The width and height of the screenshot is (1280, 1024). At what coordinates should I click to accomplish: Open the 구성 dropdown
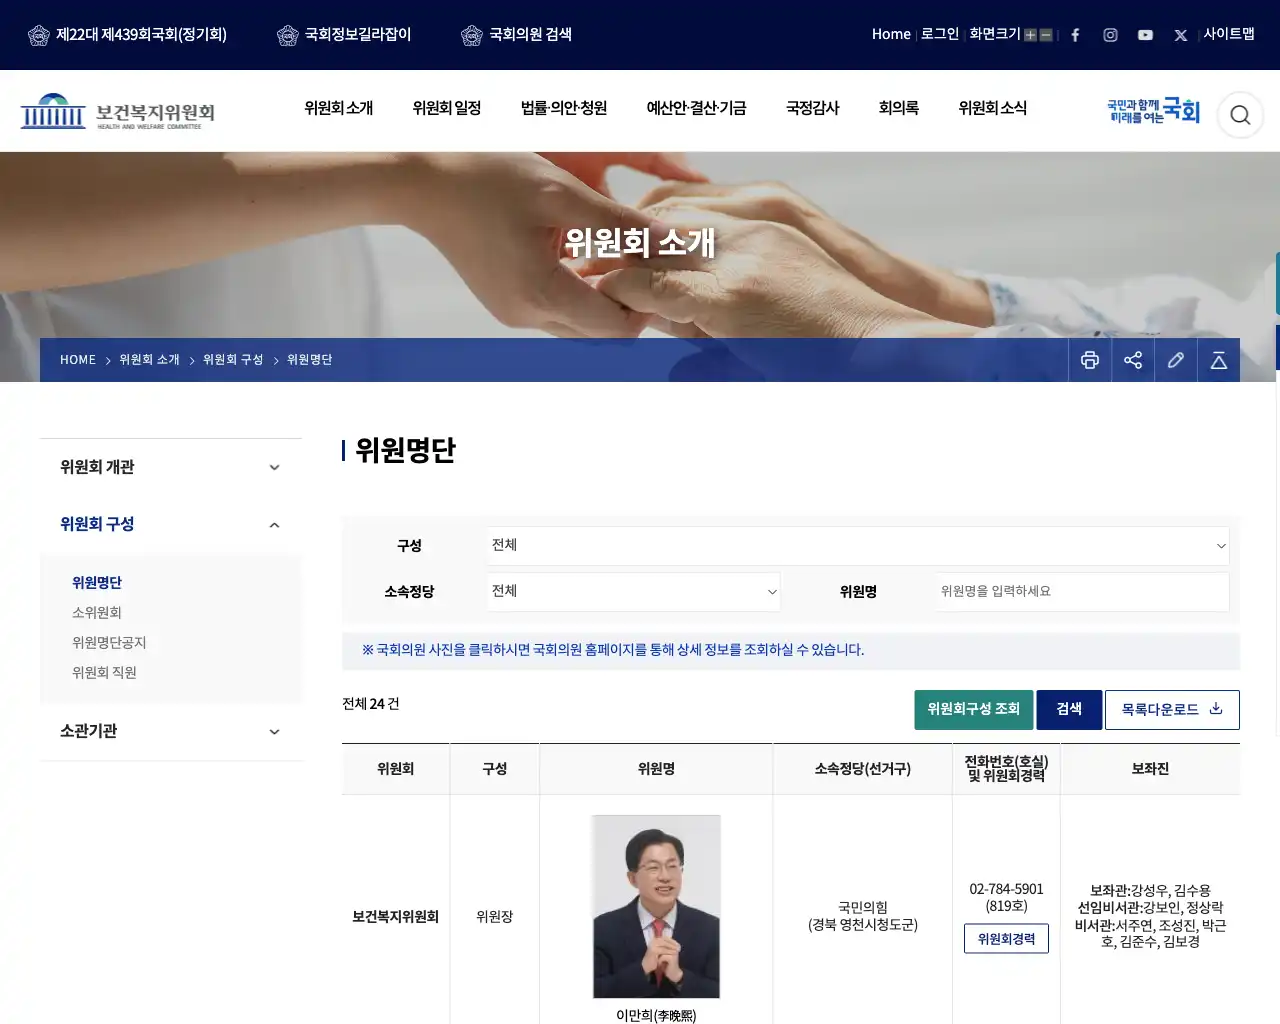point(858,545)
